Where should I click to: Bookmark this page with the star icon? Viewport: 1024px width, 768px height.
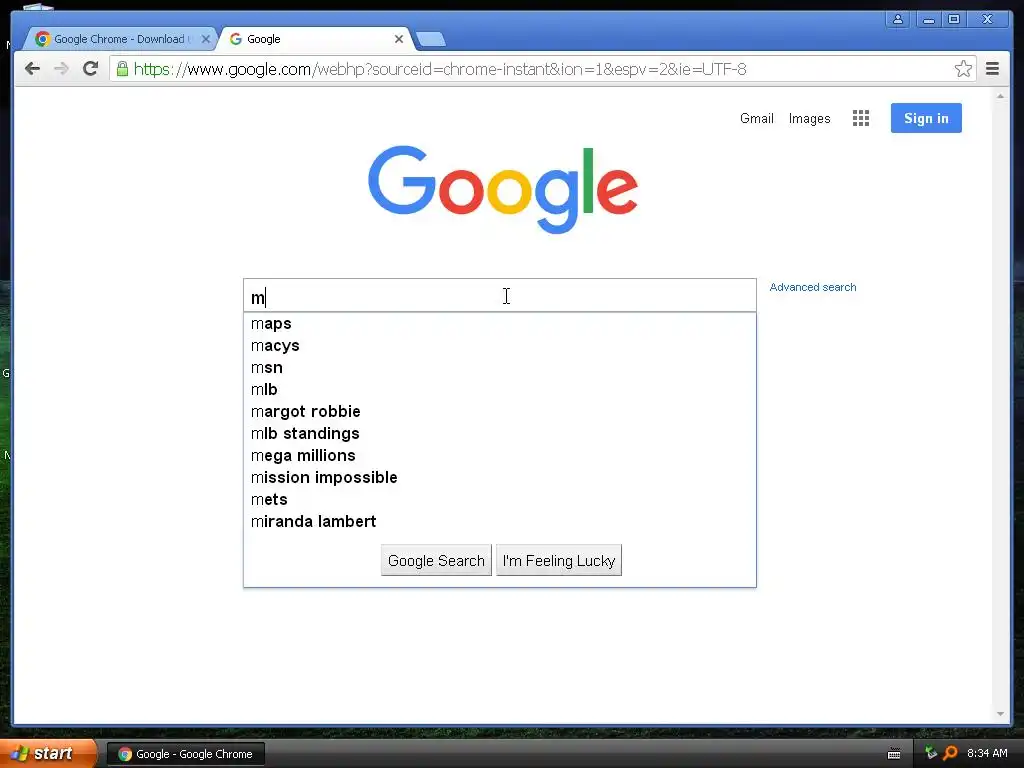[963, 69]
